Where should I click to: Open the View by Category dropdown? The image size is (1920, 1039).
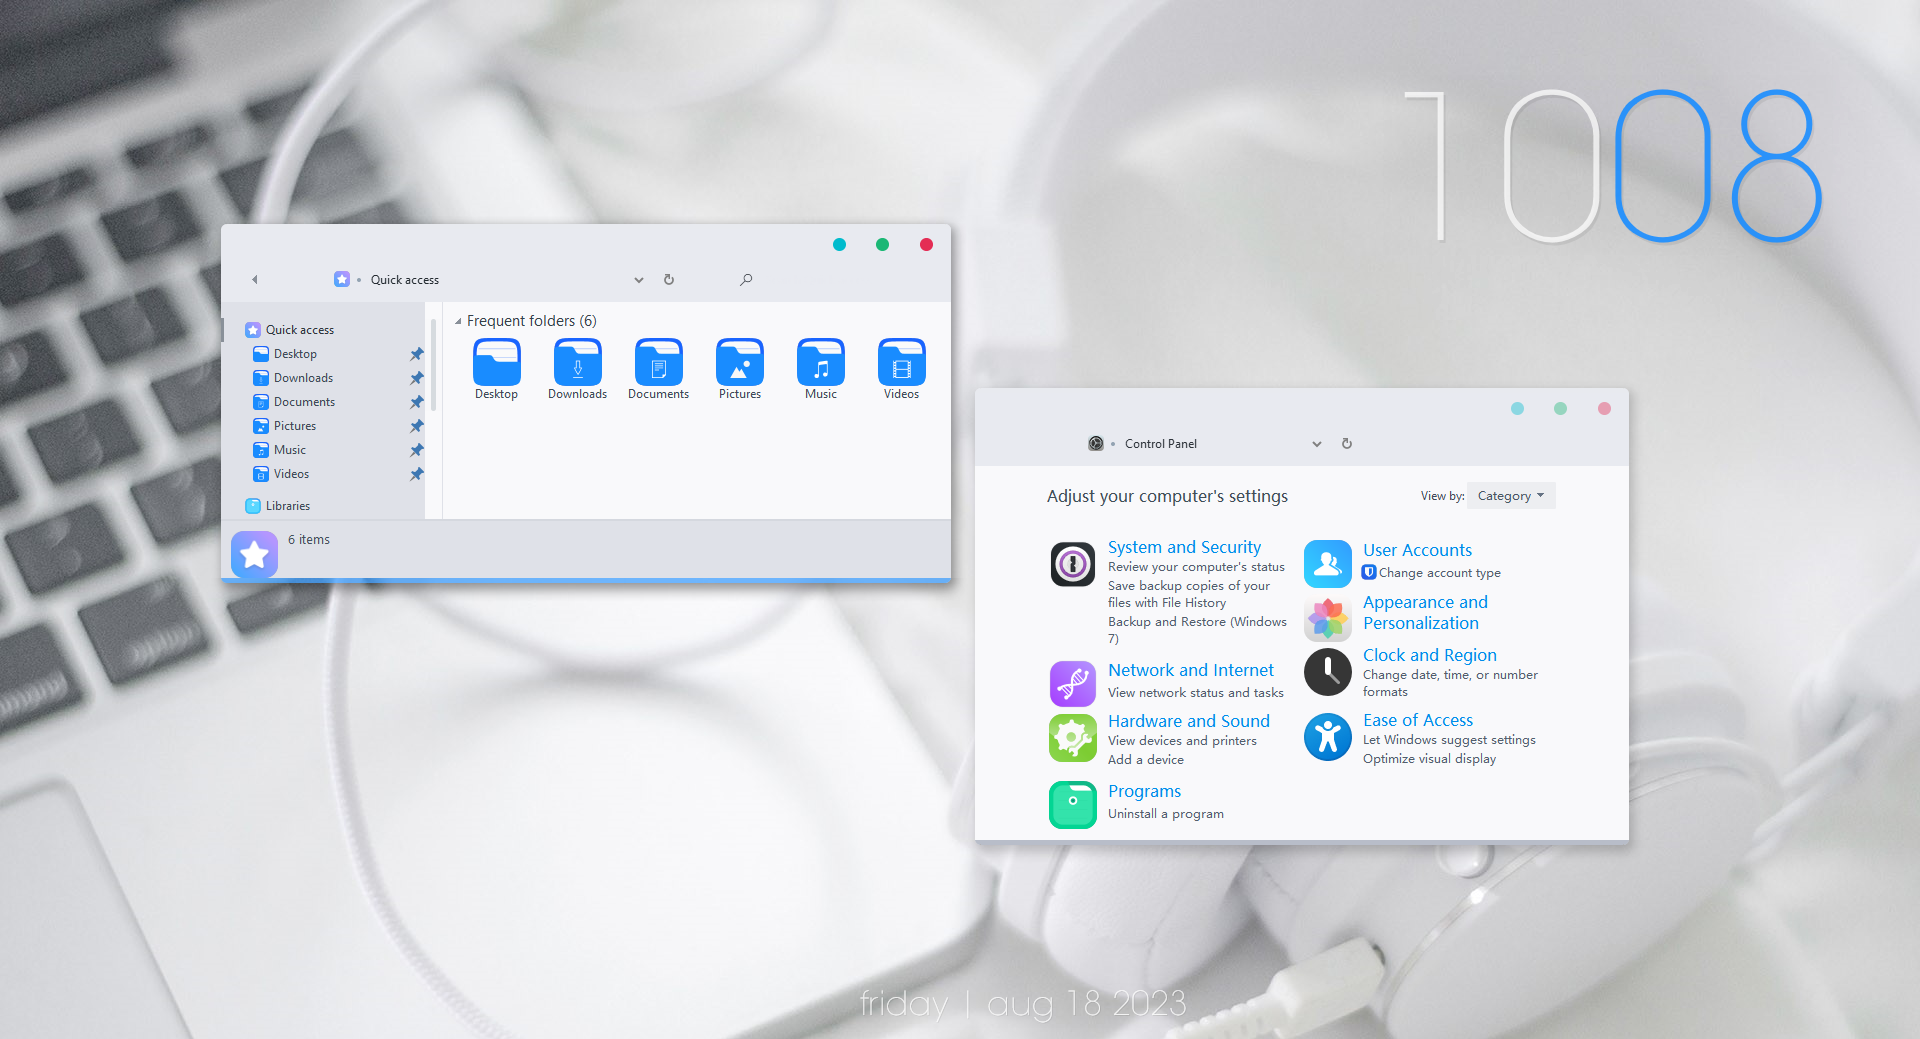(1510, 496)
